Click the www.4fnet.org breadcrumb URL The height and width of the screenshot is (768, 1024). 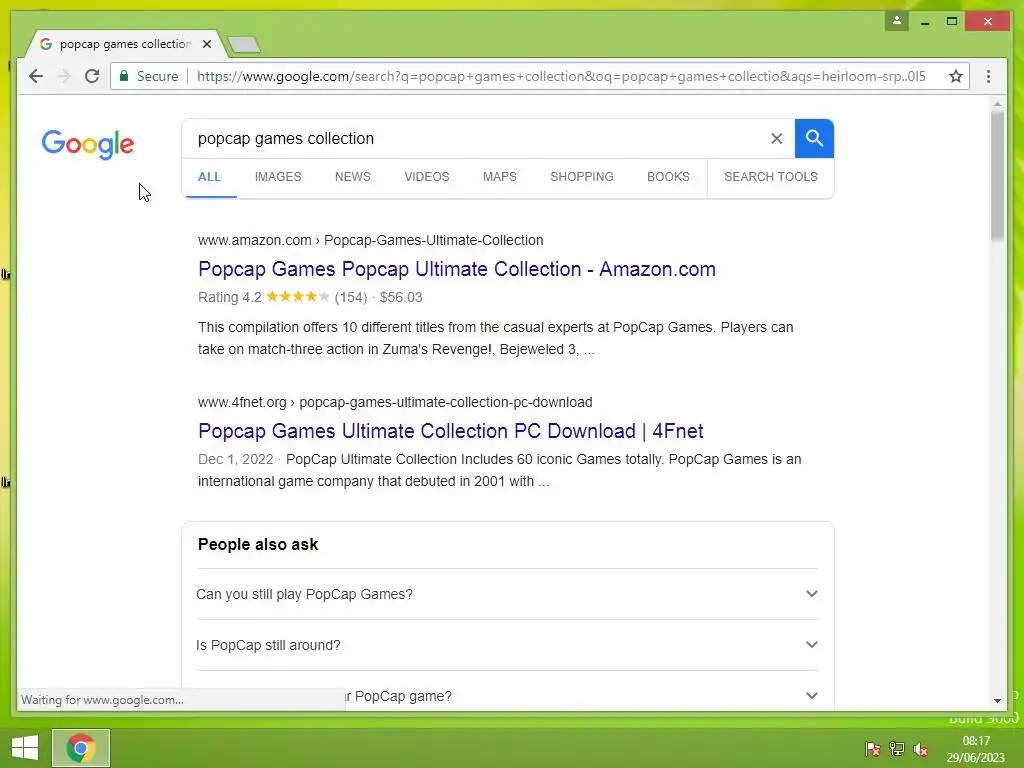coord(395,402)
